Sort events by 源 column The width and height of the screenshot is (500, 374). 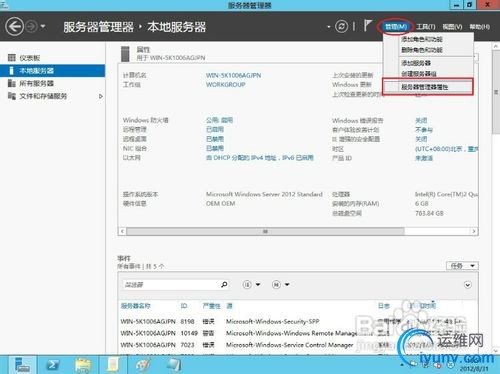(229, 306)
